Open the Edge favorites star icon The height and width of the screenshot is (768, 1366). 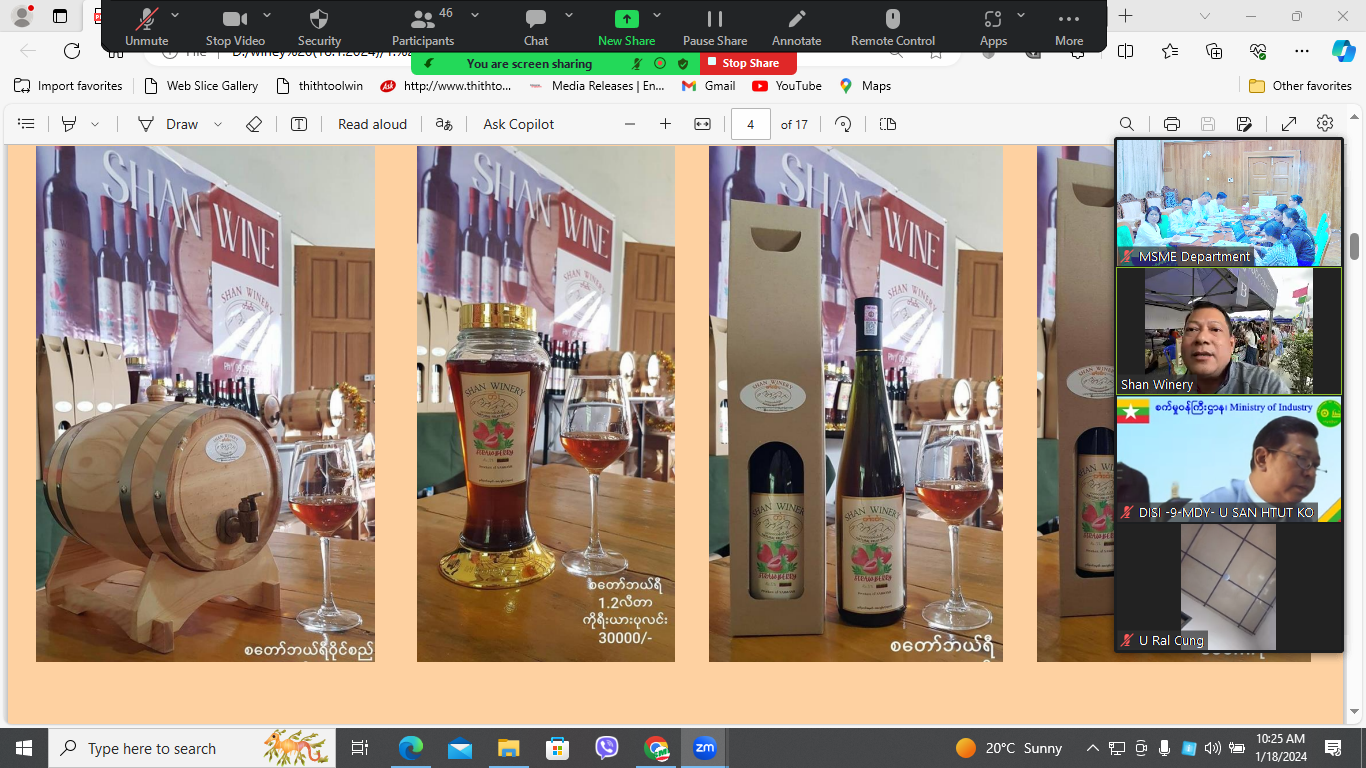pyautogui.click(x=1170, y=51)
